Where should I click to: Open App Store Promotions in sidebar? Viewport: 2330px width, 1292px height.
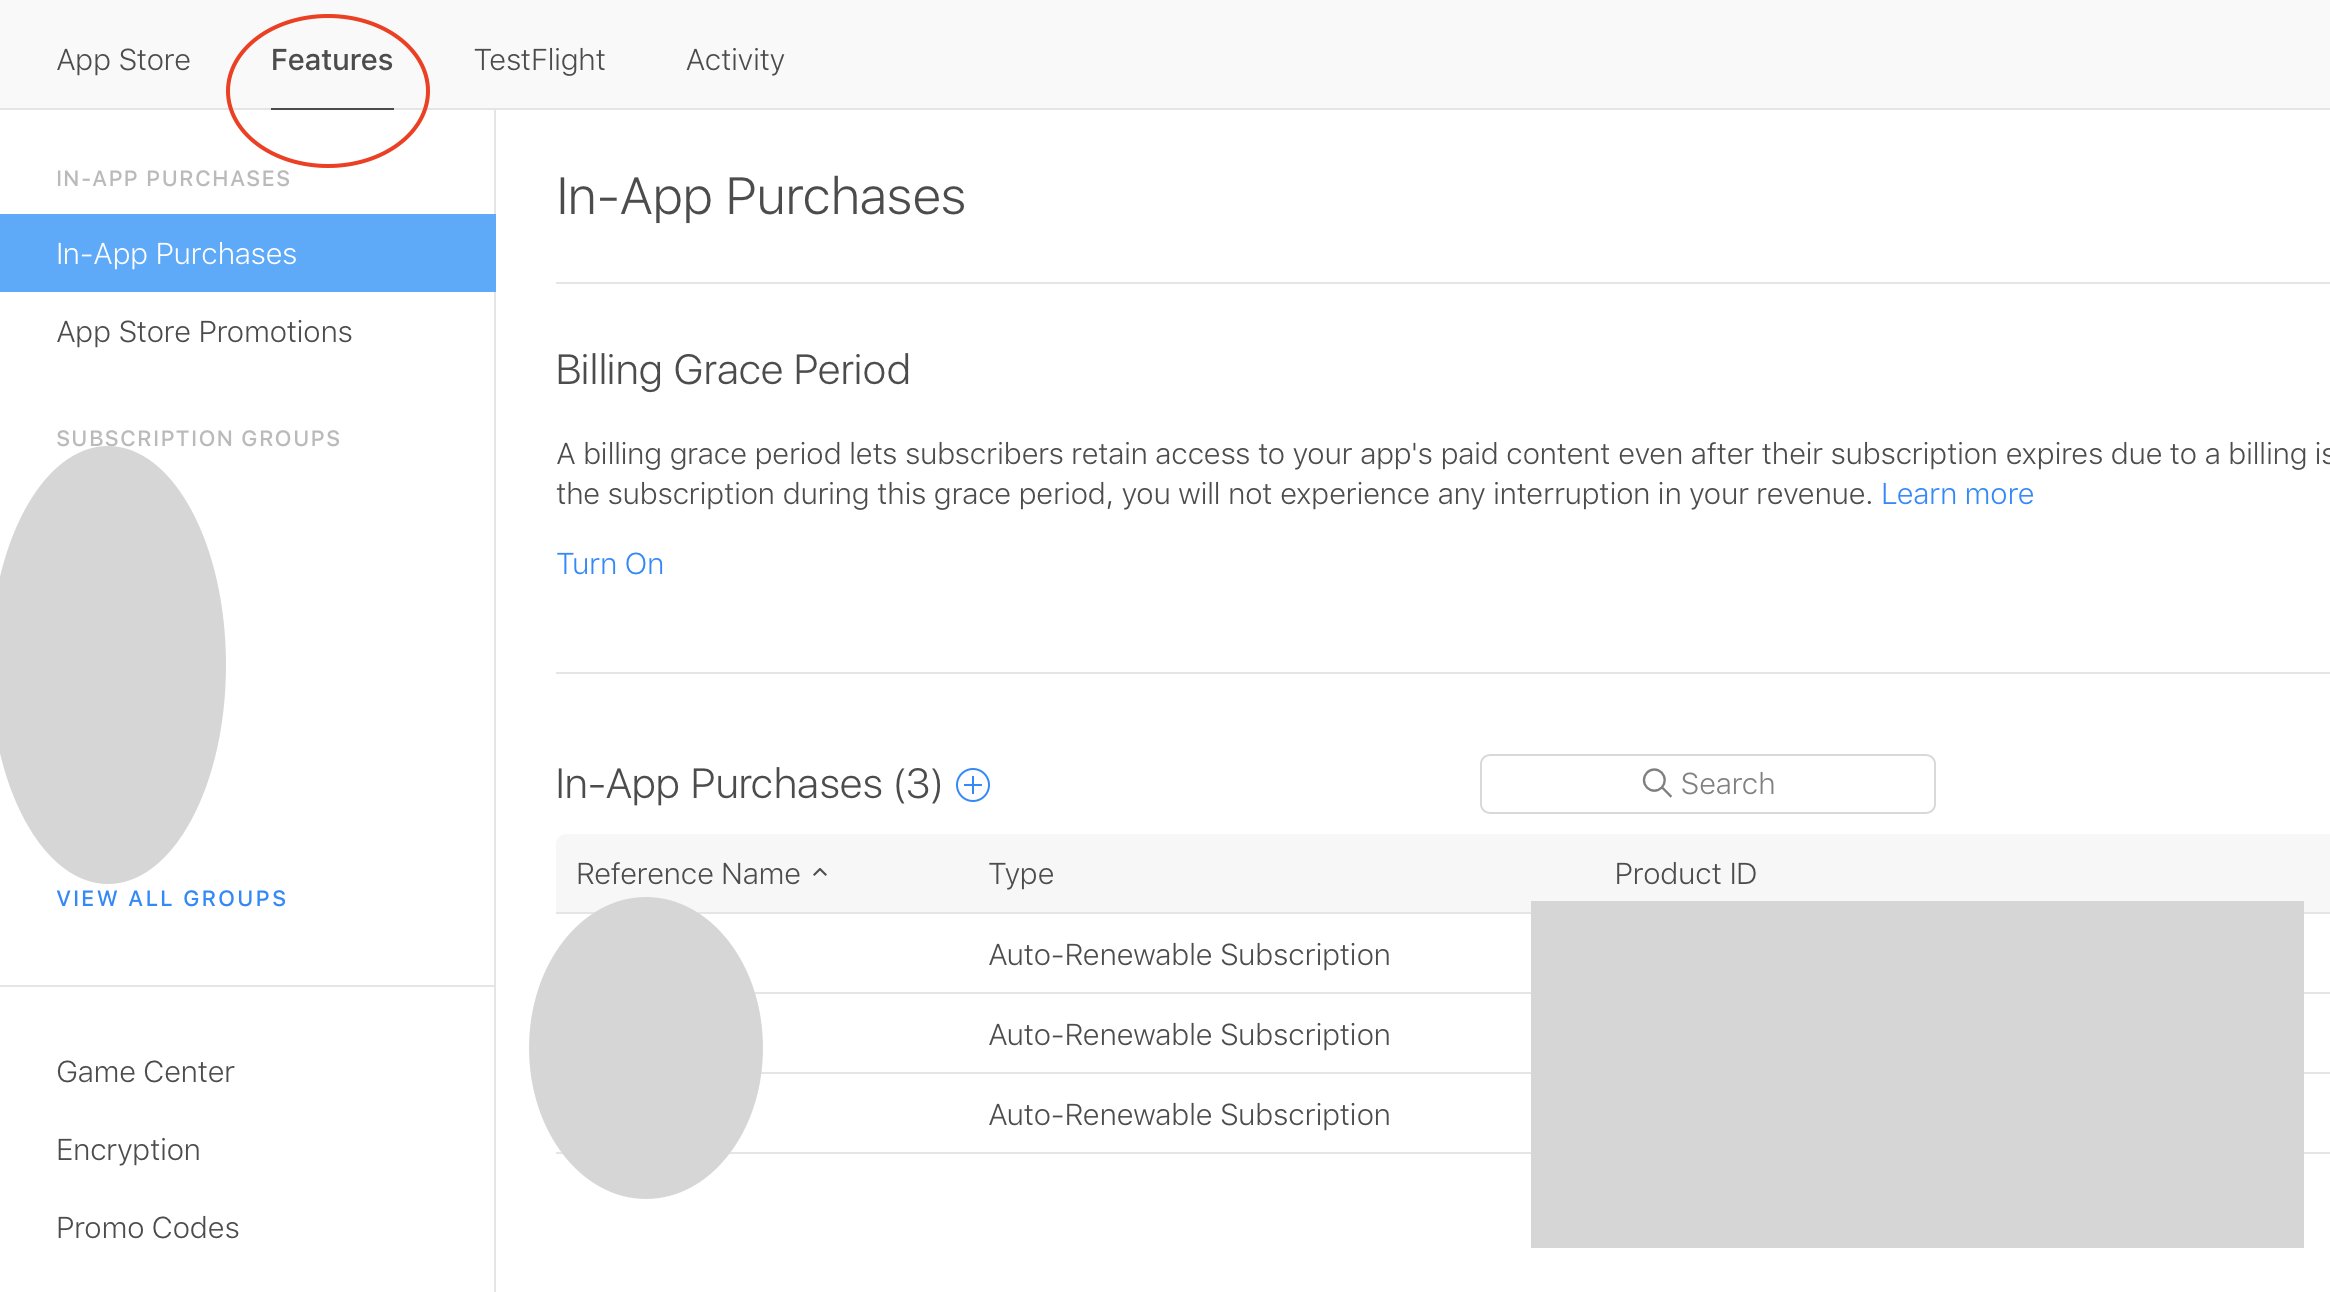[x=204, y=332]
